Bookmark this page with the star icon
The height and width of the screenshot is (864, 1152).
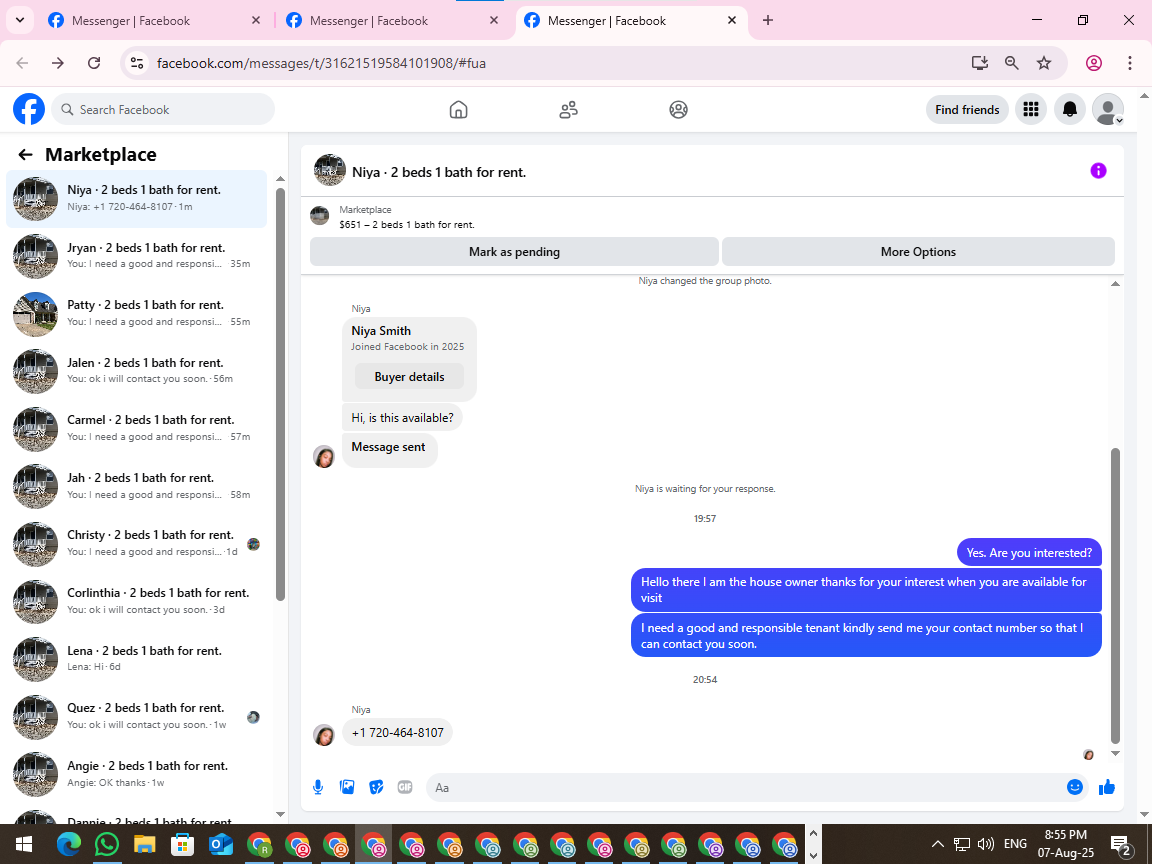tap(1044, 63)
